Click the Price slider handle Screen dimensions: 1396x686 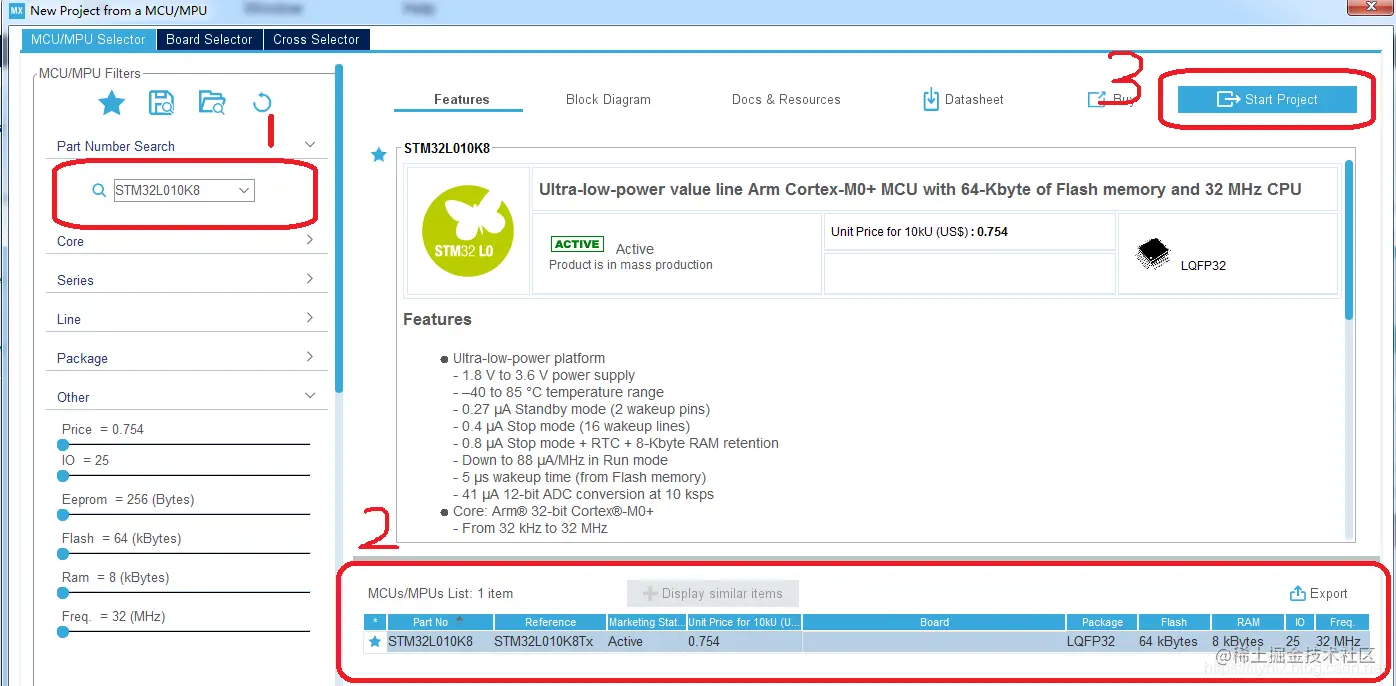(63, 443)
